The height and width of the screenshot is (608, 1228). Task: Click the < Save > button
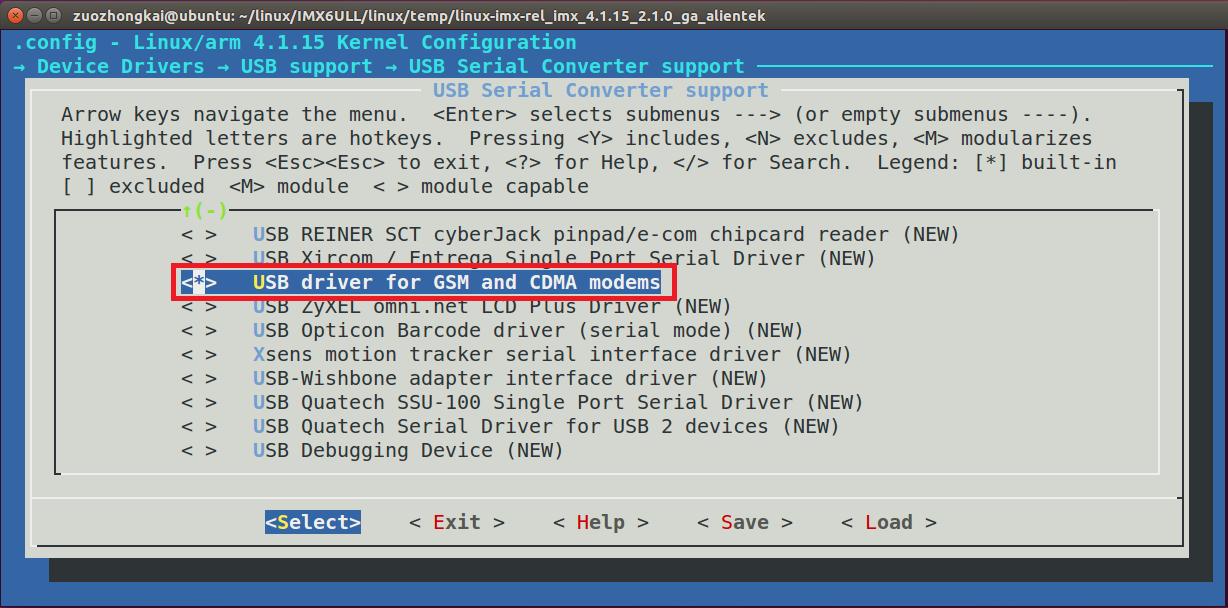pos(745,522)
